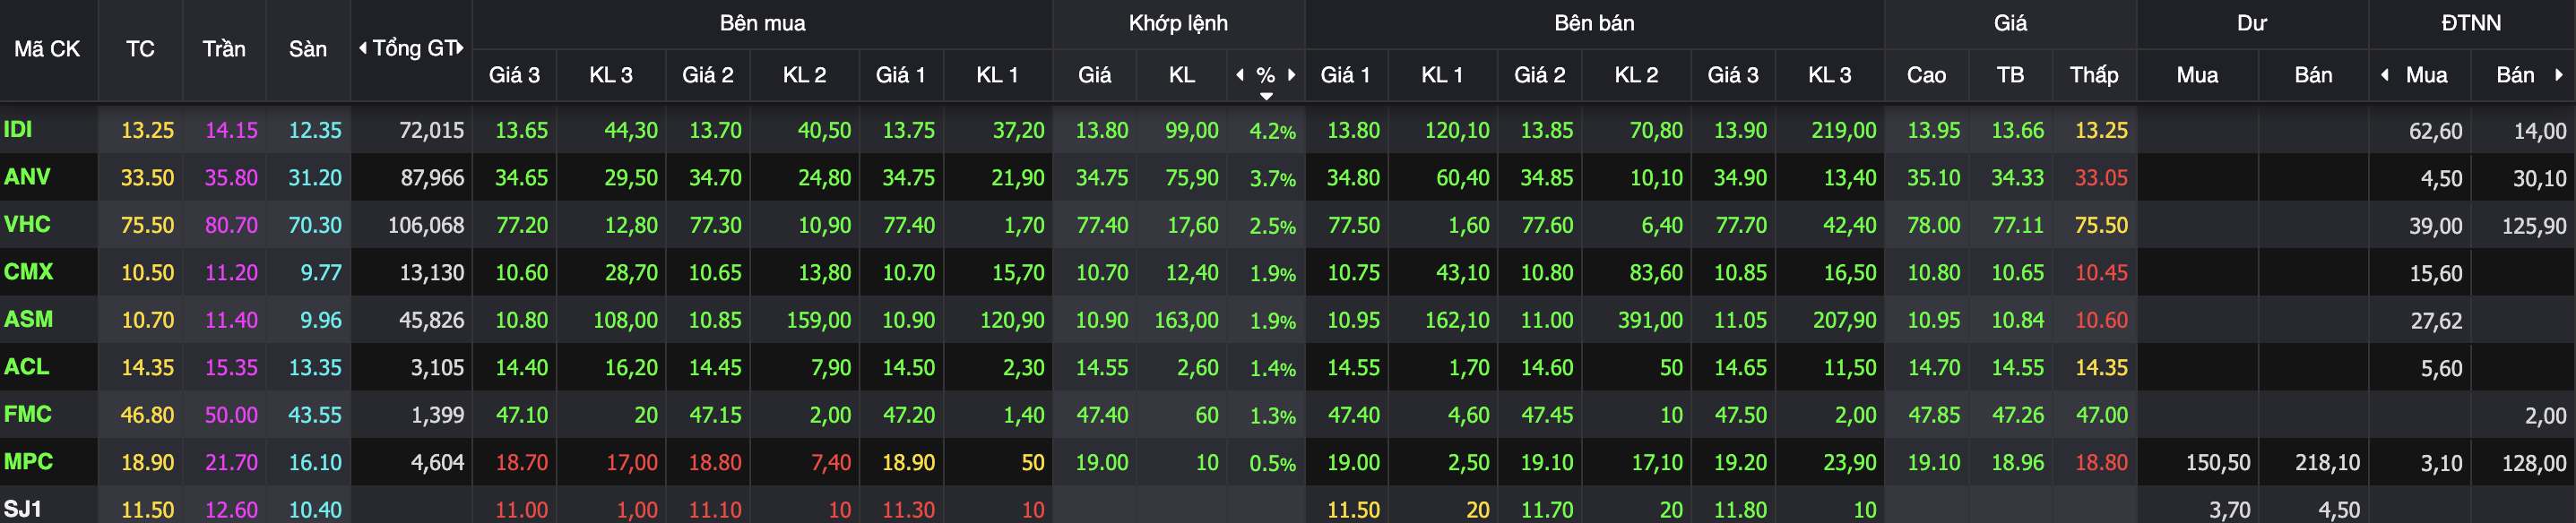
Task: Sort table by TC reference price
Action: [x=140, y=49]
